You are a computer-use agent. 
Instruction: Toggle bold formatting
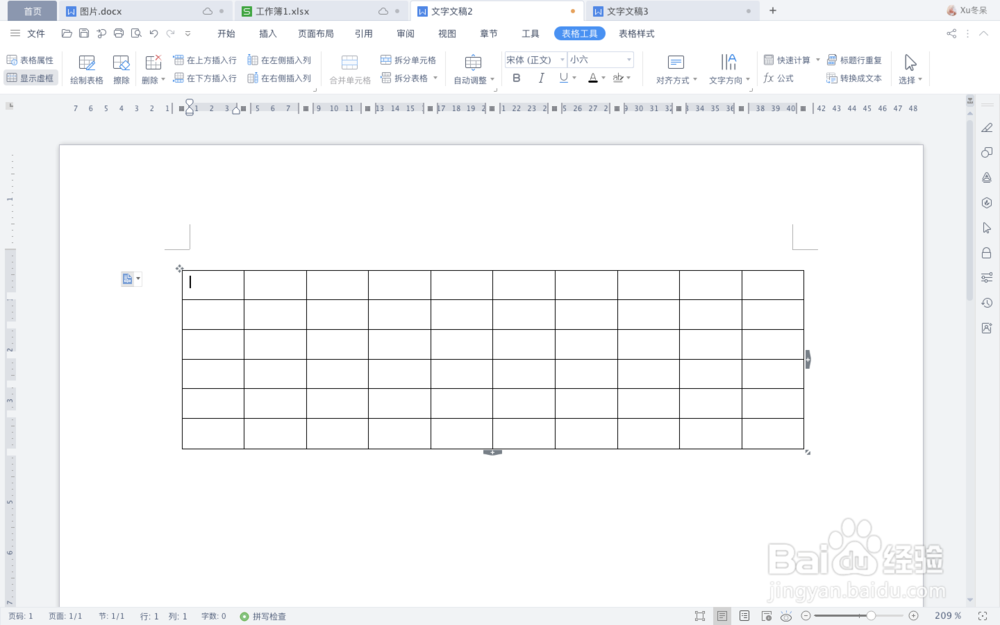[x=516, y=78]
